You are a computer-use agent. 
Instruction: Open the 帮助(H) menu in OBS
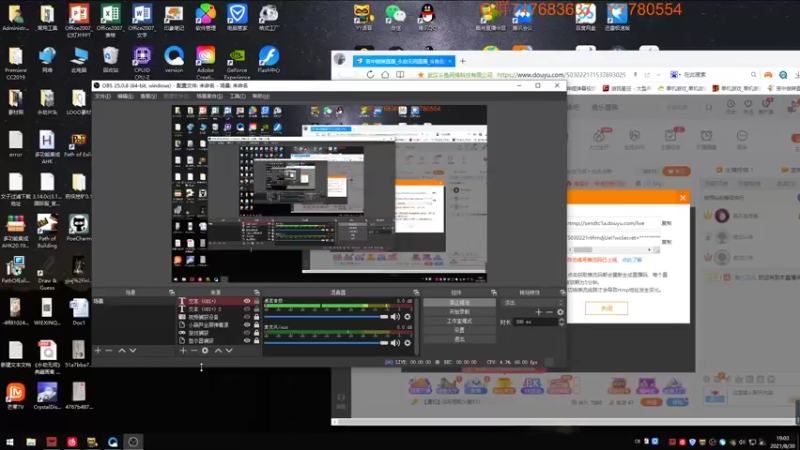261,96
